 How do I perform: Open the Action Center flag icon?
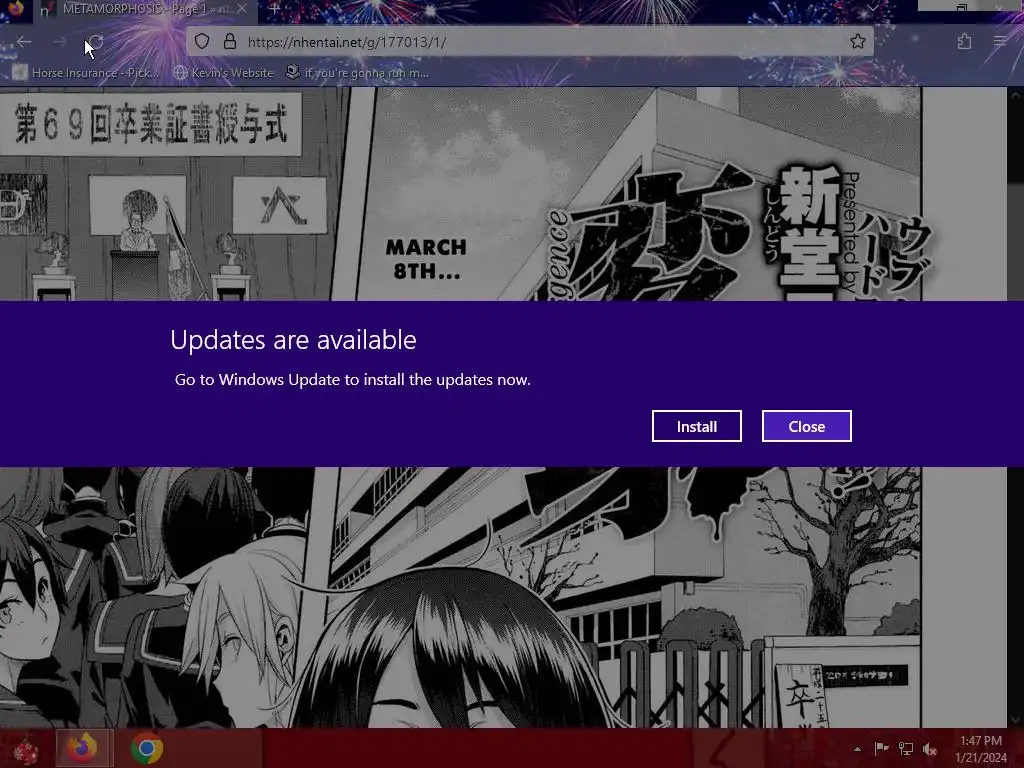point(881,749)
